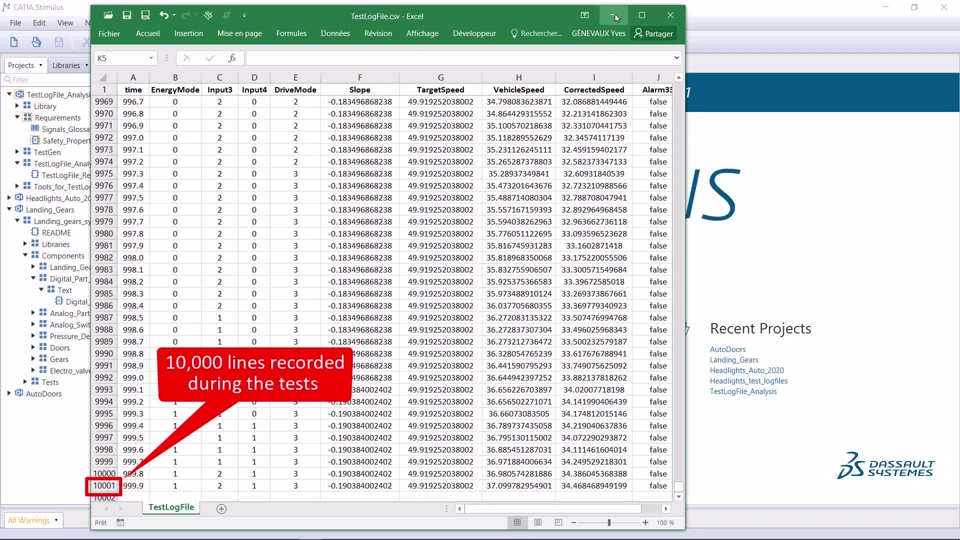Open File menu in CATIA Stimulus

tap(15, 23)
